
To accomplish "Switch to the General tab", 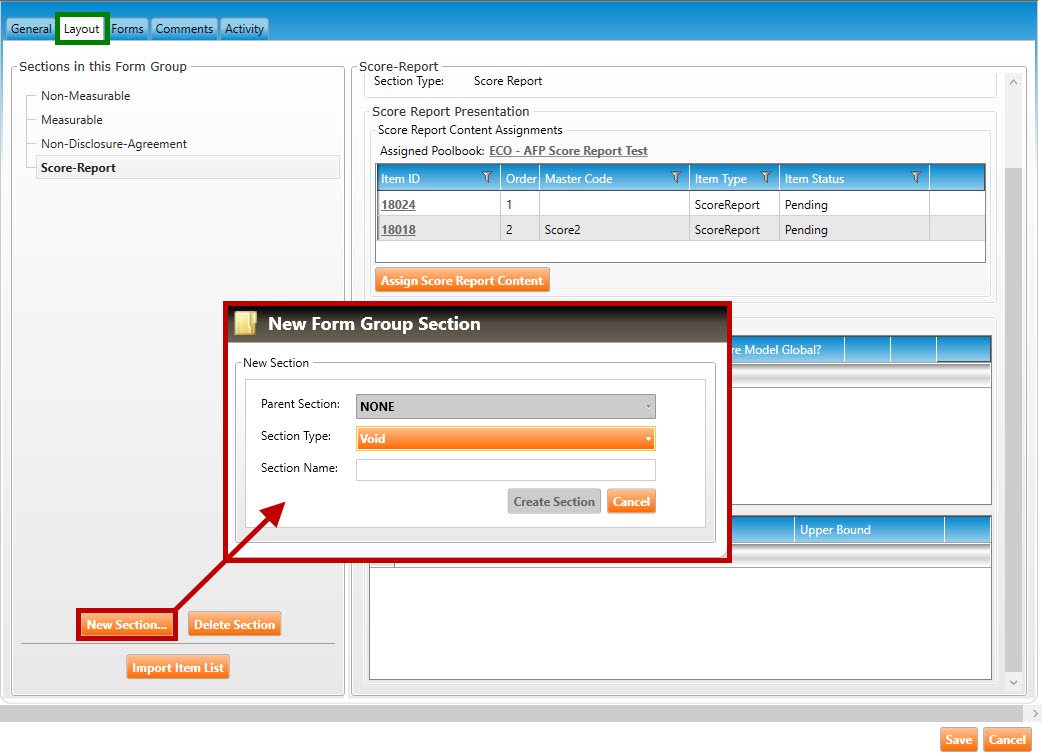I will pos(31,29).
